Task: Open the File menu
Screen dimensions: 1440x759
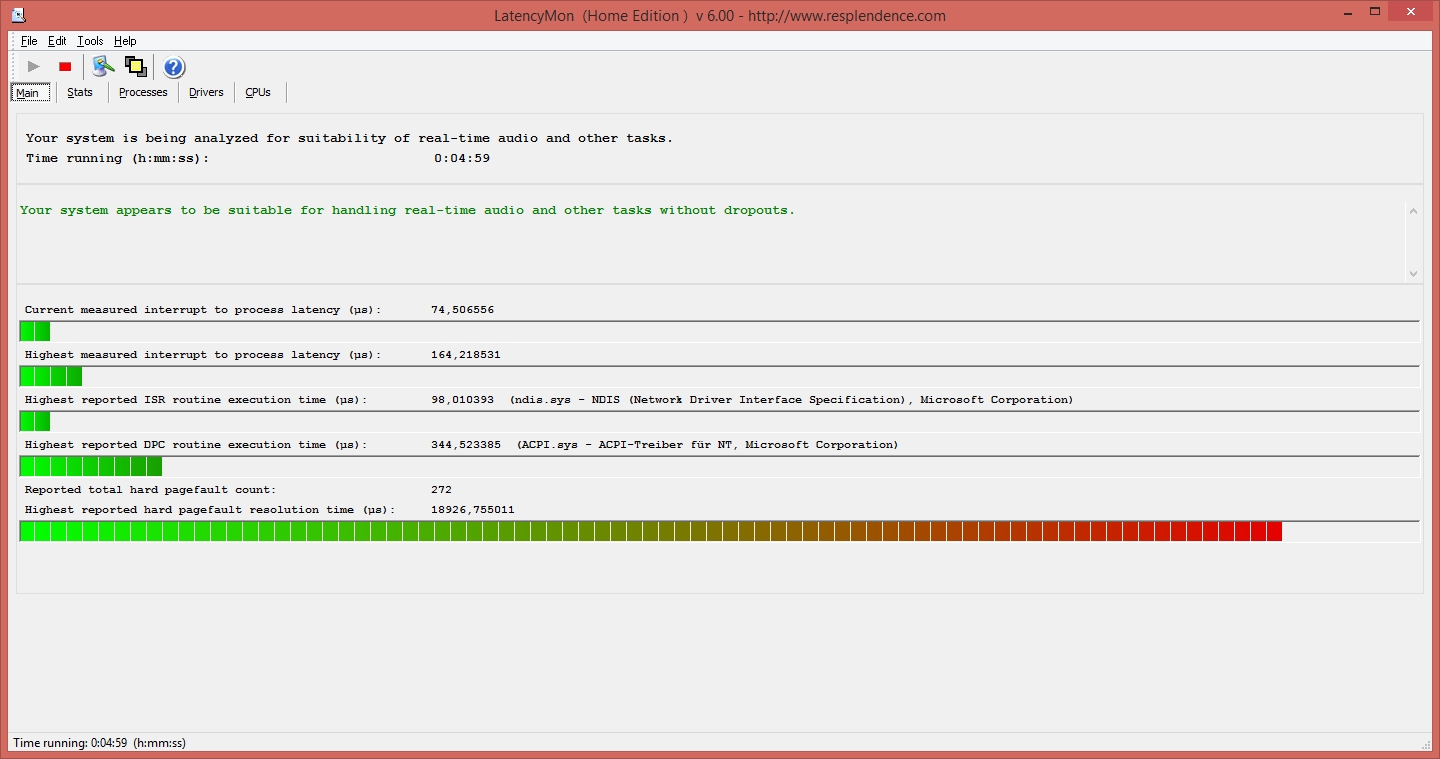Action: 29,41
